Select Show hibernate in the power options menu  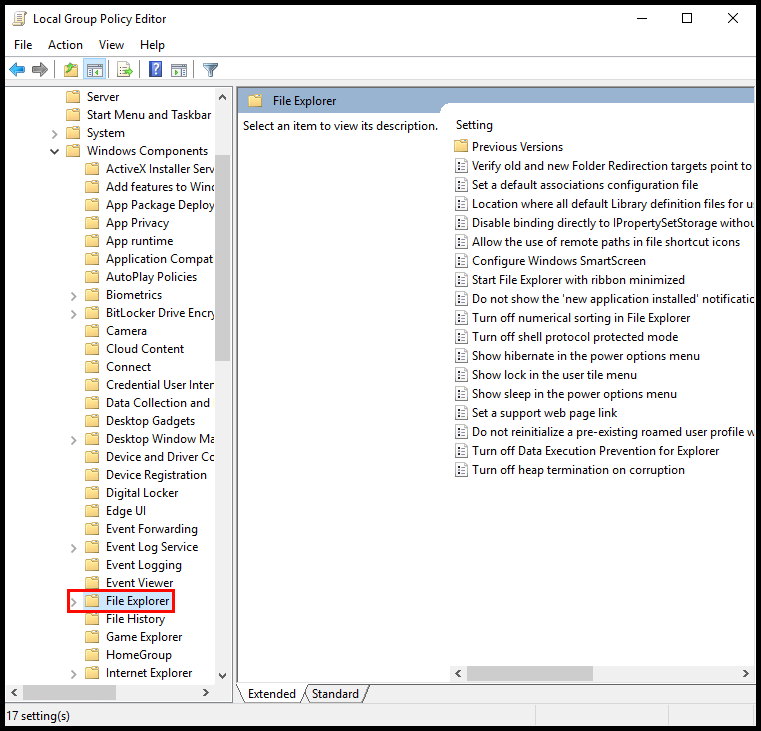586,356
